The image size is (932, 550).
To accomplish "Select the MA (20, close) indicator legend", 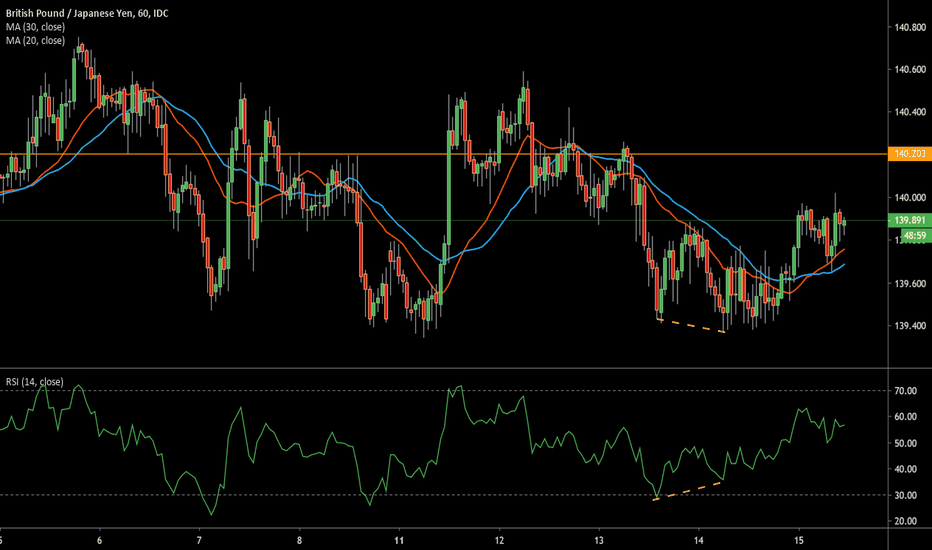I will [34, 40].
